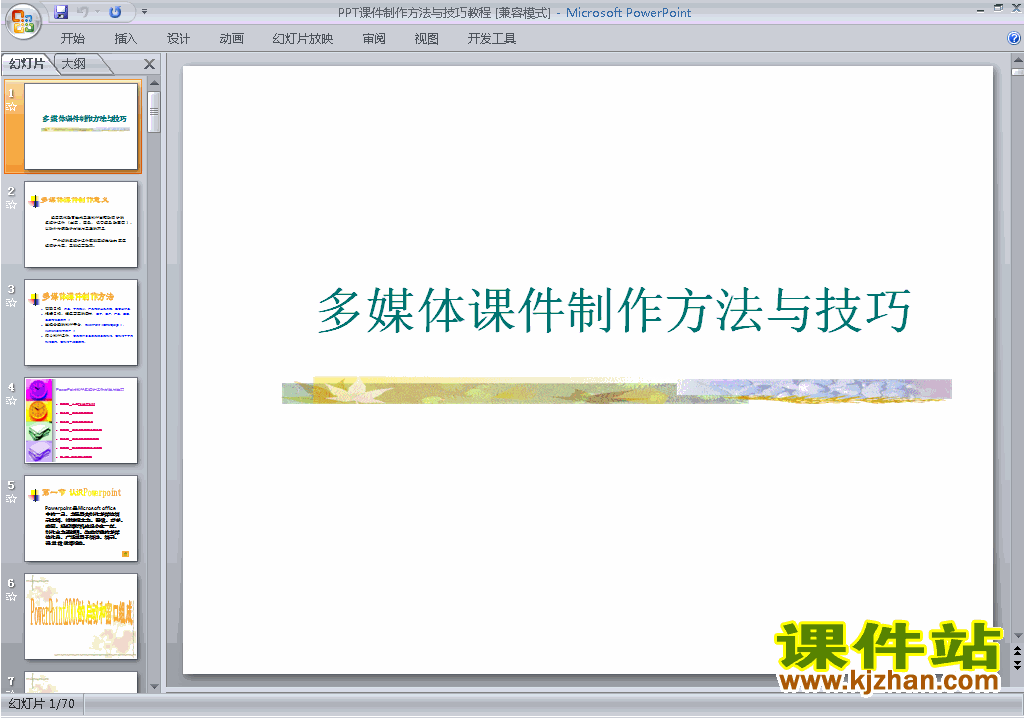Viewport: 1024px width, 718px height.
Task: Open the Office button menu
Action: click(23, 21)
